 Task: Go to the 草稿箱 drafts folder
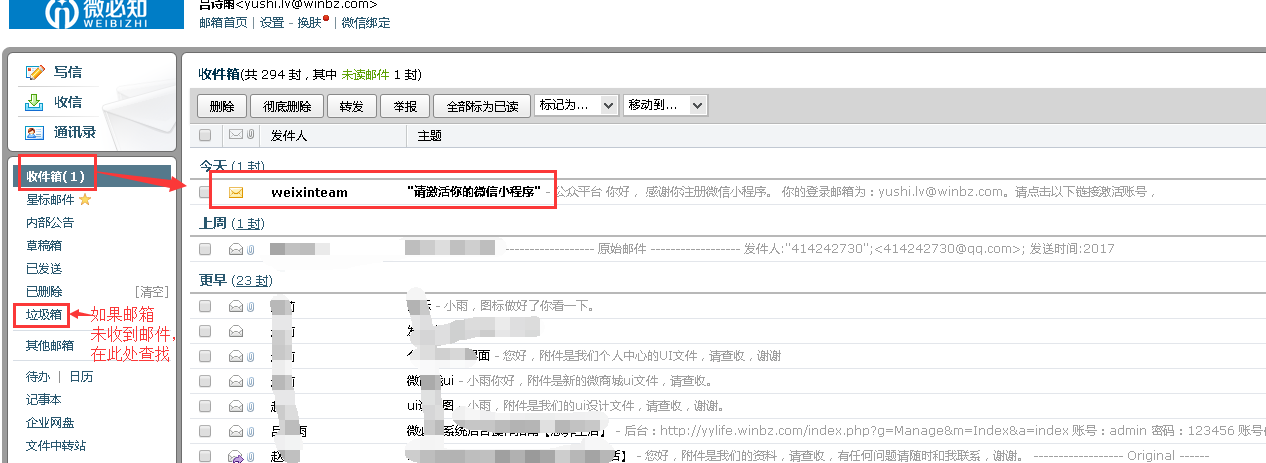pos(43,245)
